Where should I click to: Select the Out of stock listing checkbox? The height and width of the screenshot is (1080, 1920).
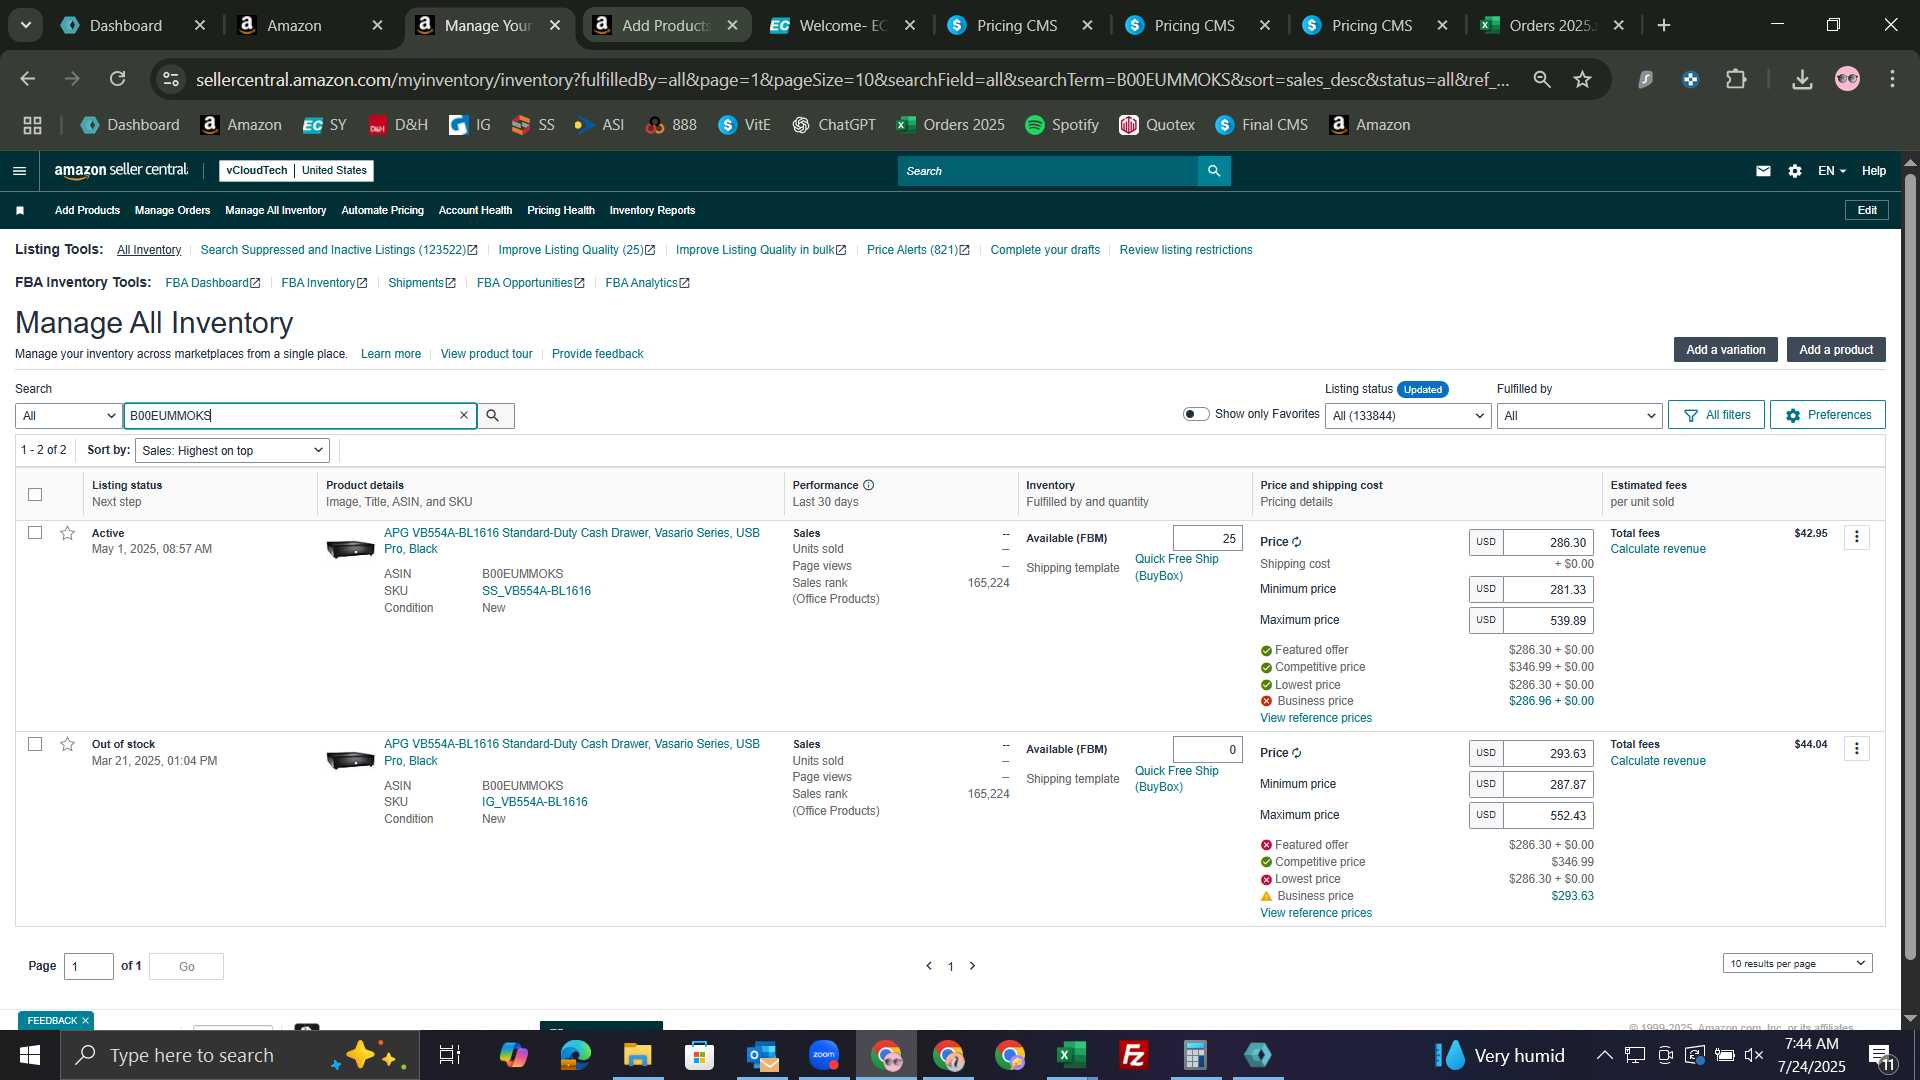pyautogui.click(x=35, y=744)
